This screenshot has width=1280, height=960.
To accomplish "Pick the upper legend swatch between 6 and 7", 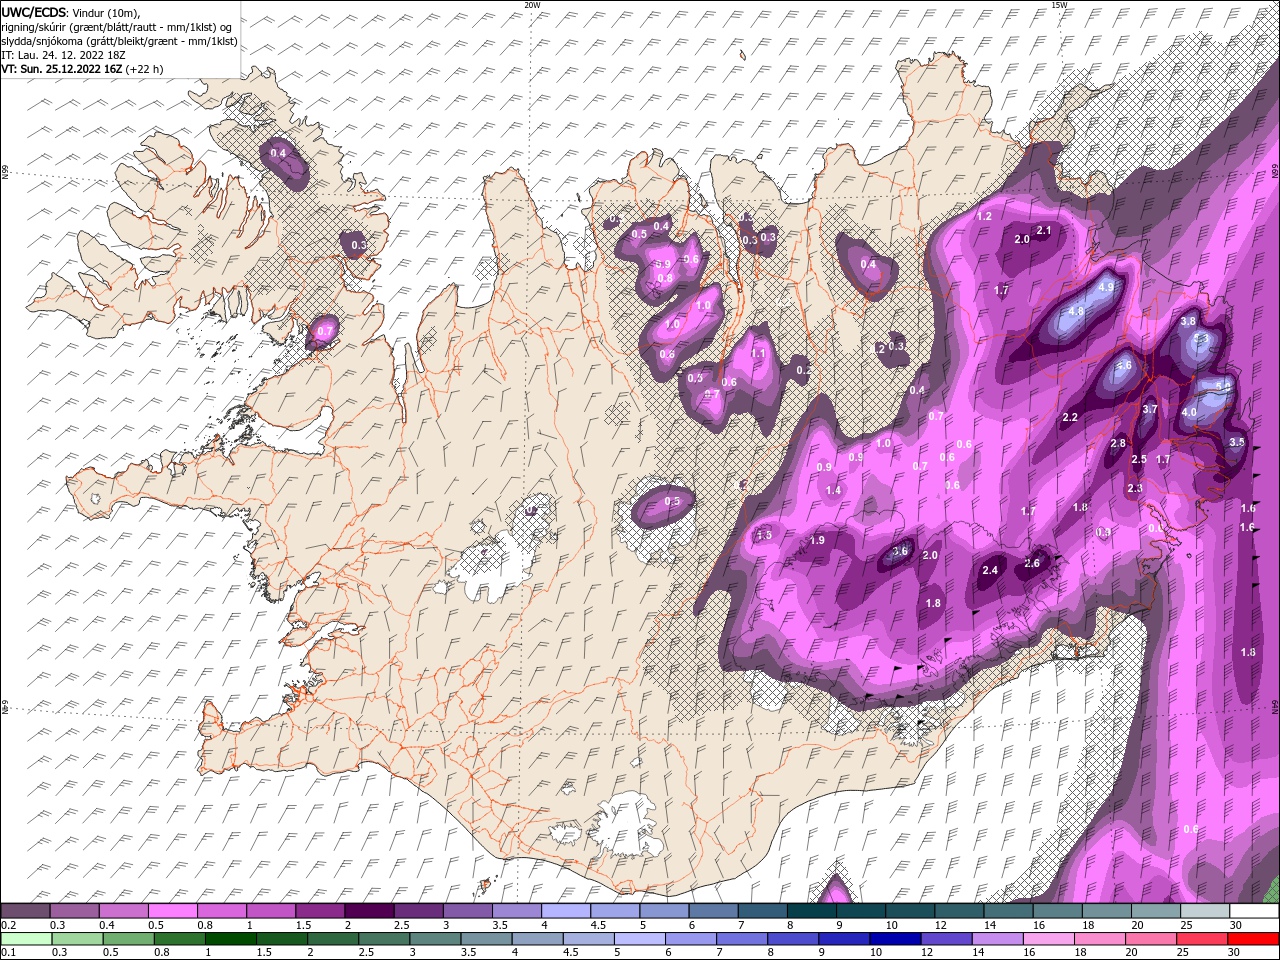I will (713, 911).
